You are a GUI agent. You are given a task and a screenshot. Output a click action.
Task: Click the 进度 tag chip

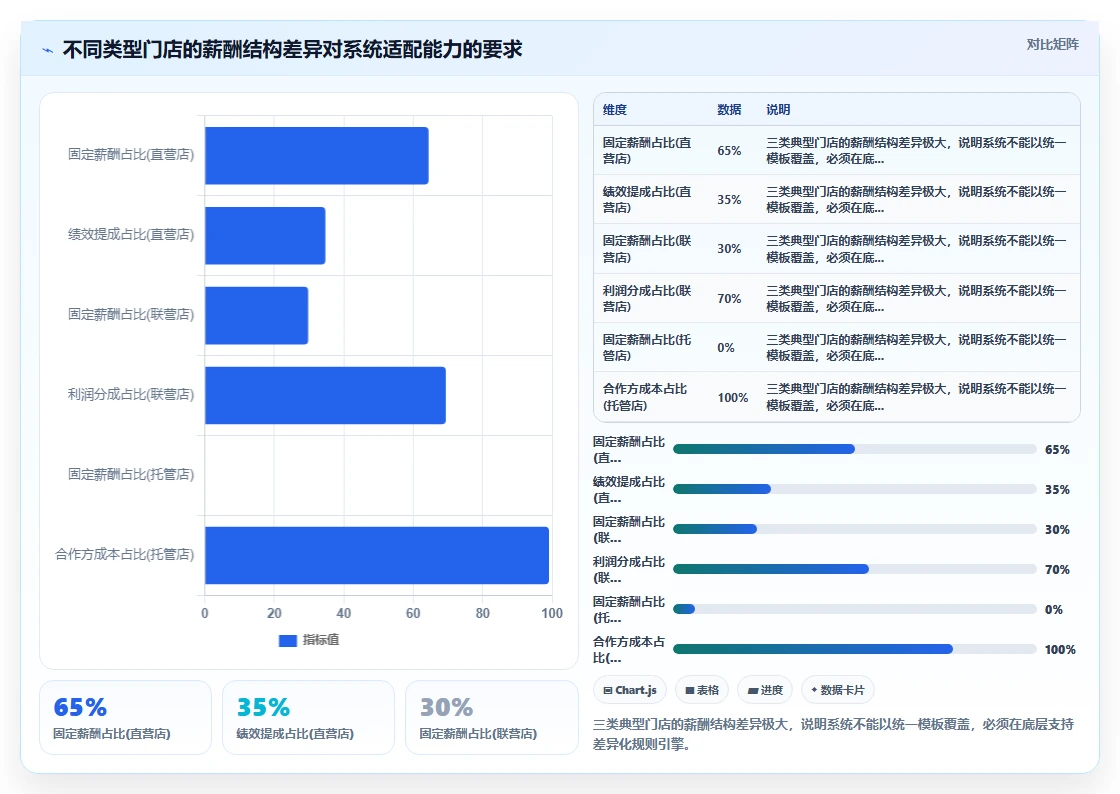pos(765,690)
